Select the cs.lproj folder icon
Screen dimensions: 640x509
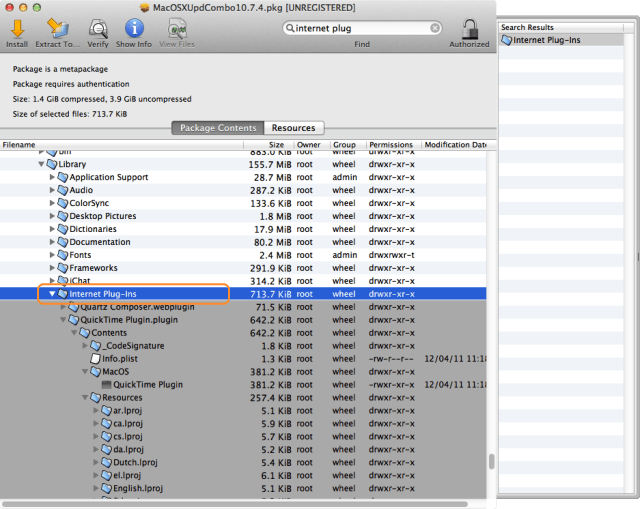[x=106, y=436]
